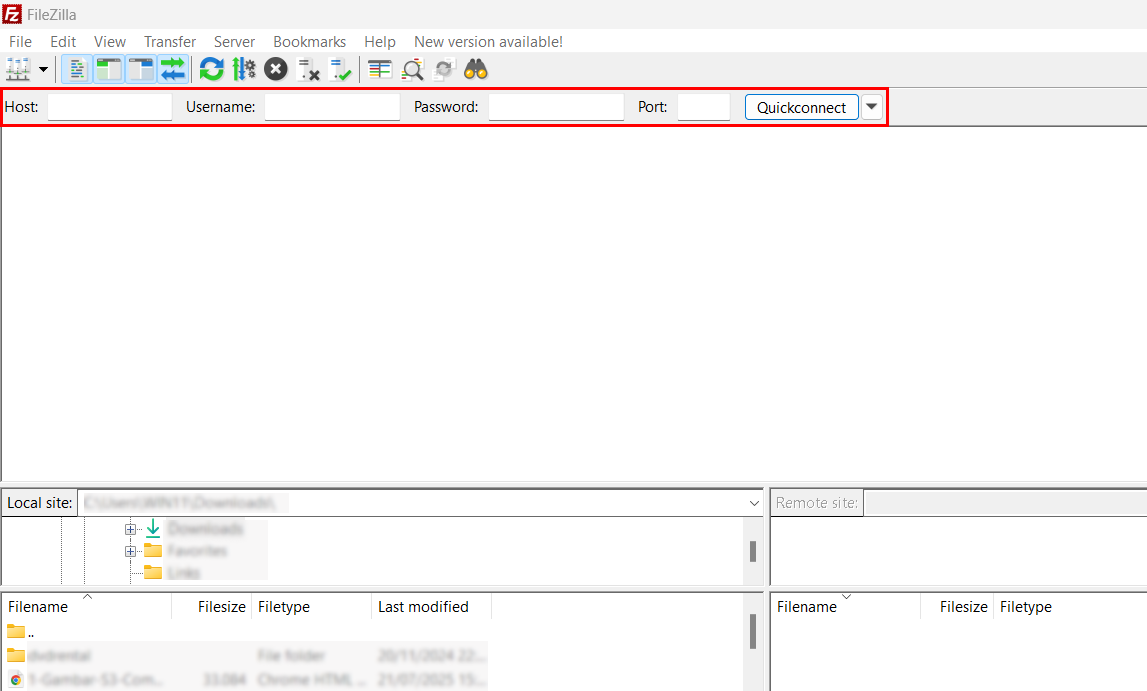
Task: Click the Quickconnect button
Action: pyautogui.click(x=802, y=107)
